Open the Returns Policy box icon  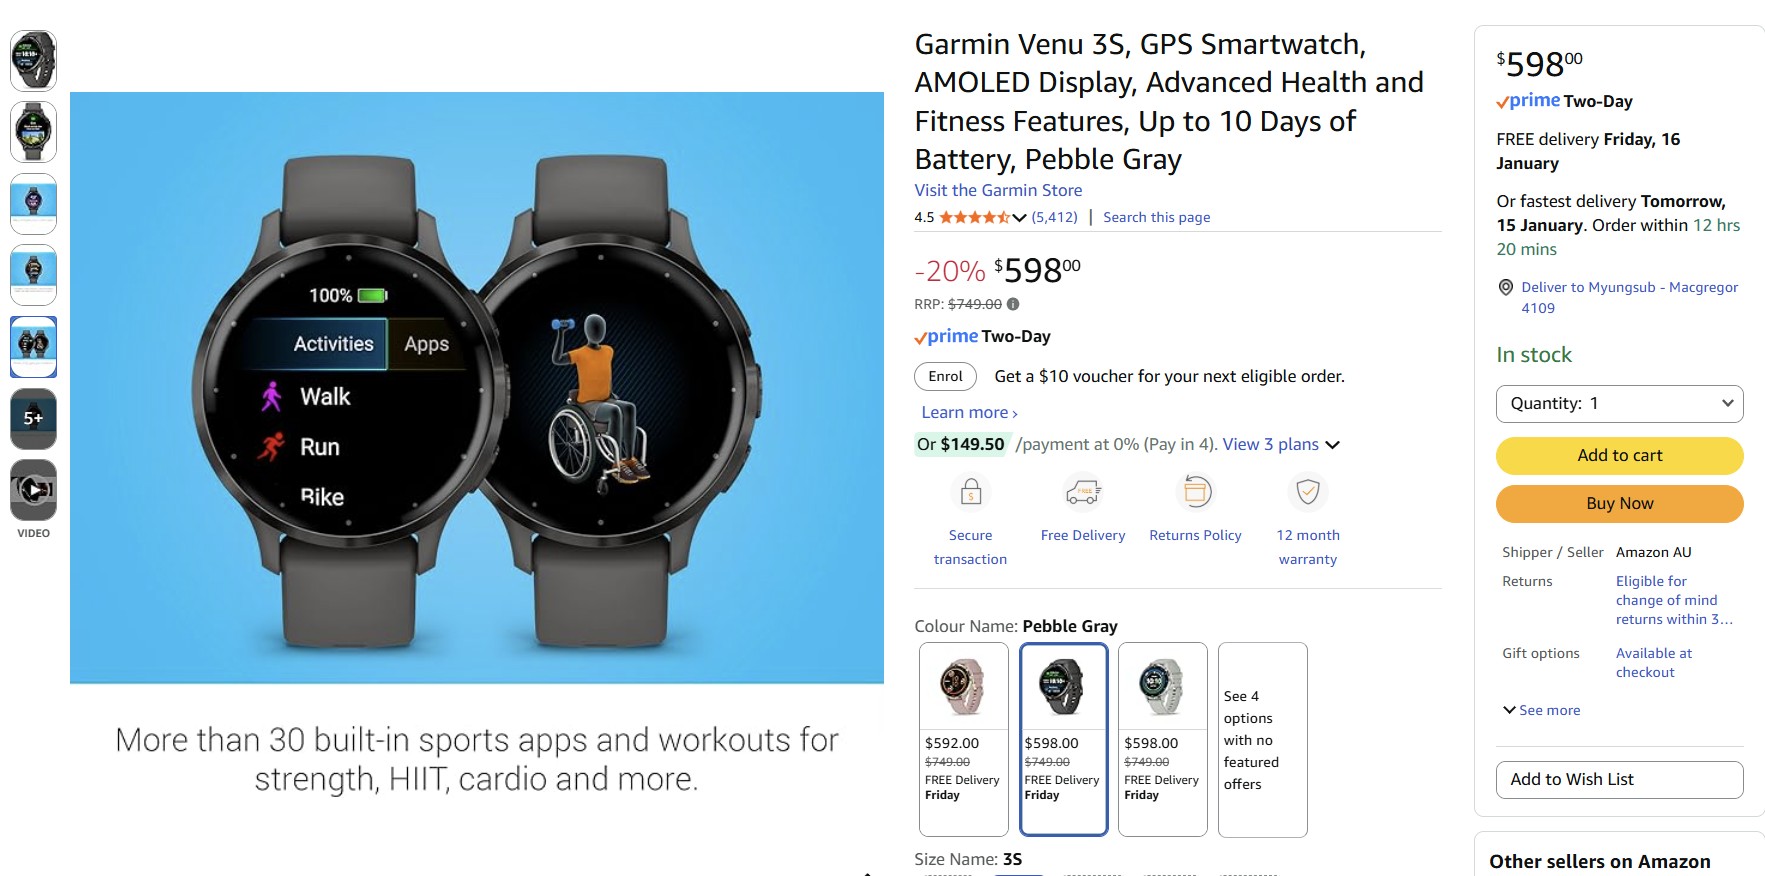(x=1196, y=492)
